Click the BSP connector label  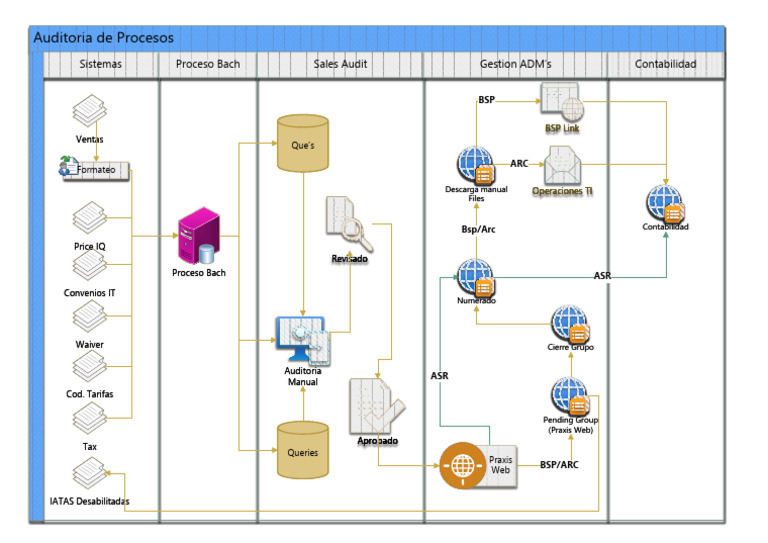pos(486,100)
